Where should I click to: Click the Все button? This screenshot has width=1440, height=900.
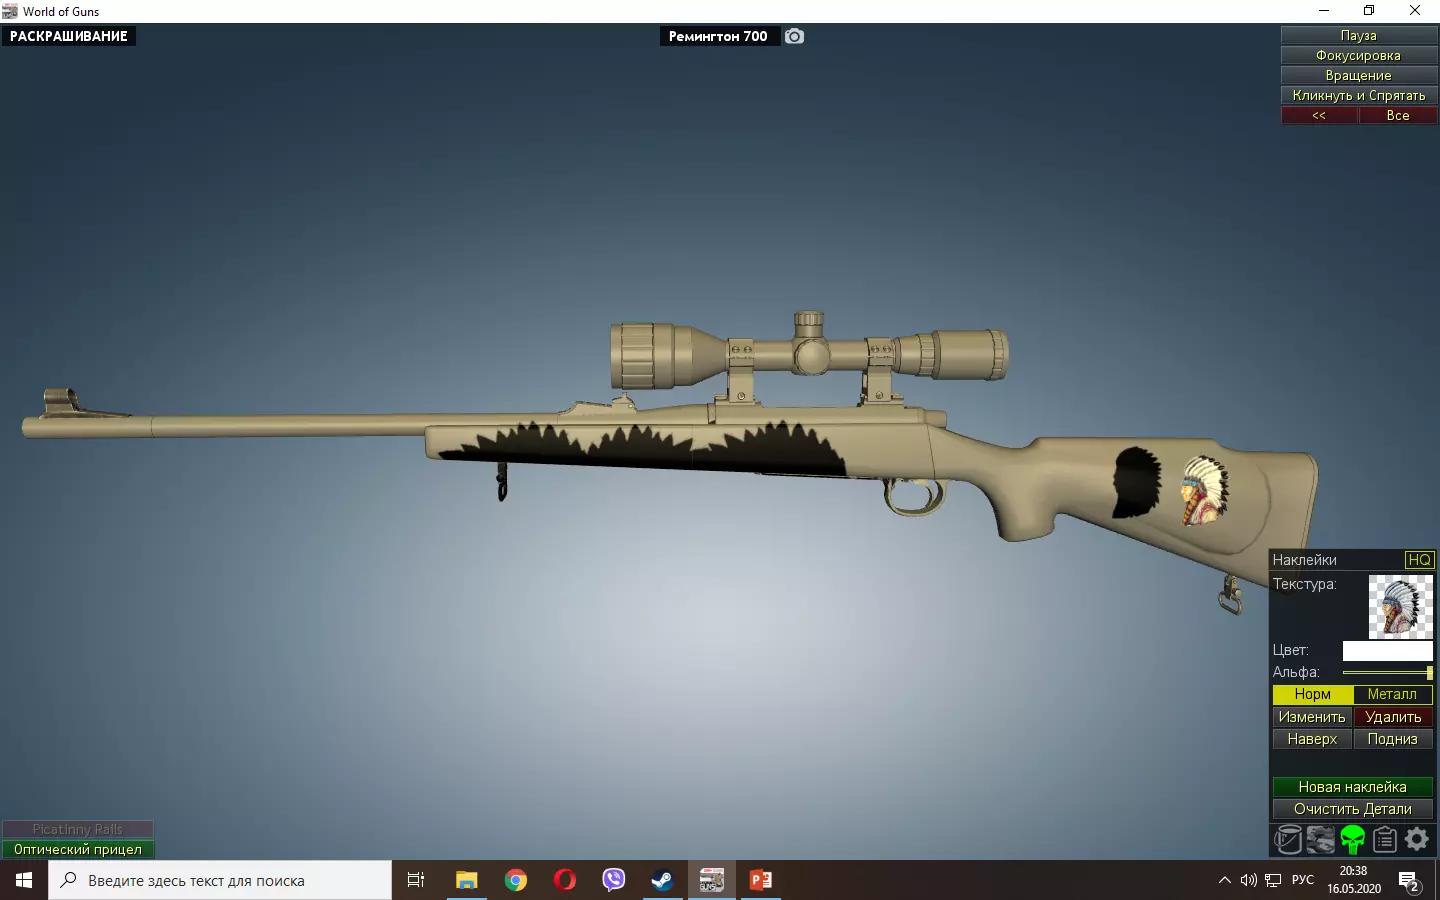(x=1398, y=115)
